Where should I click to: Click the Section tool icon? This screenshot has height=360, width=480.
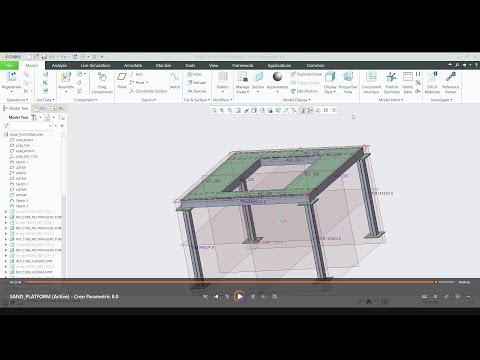click(258, 77)
